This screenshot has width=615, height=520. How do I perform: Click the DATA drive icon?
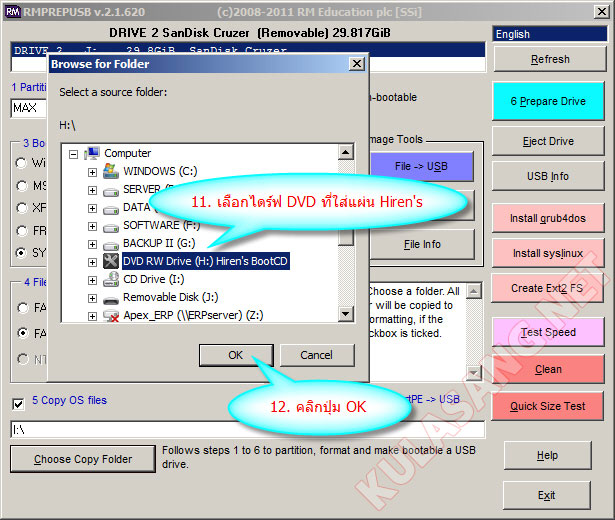[111, 210]
